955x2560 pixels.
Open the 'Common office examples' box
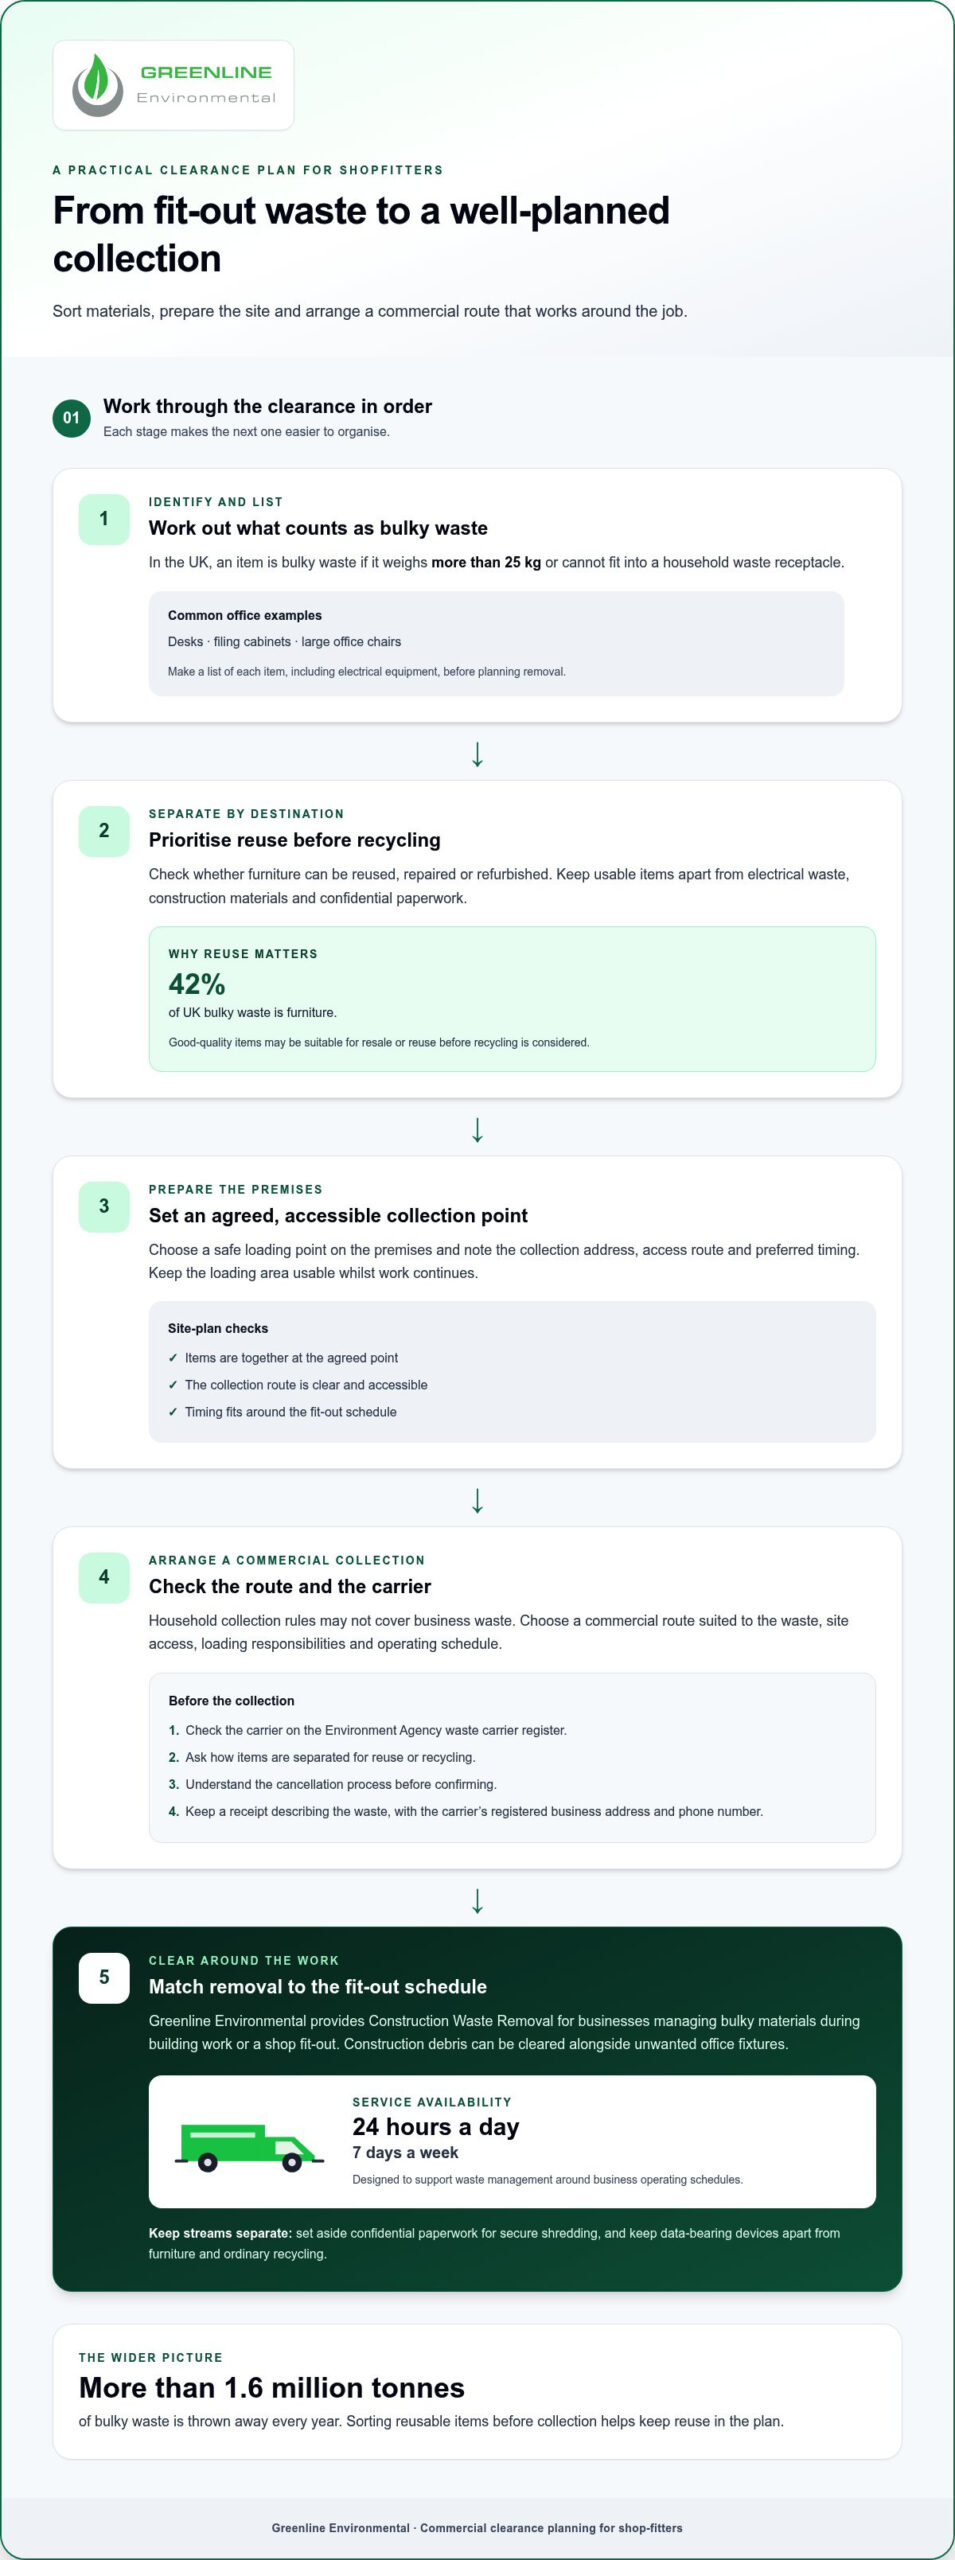[496, 643]
